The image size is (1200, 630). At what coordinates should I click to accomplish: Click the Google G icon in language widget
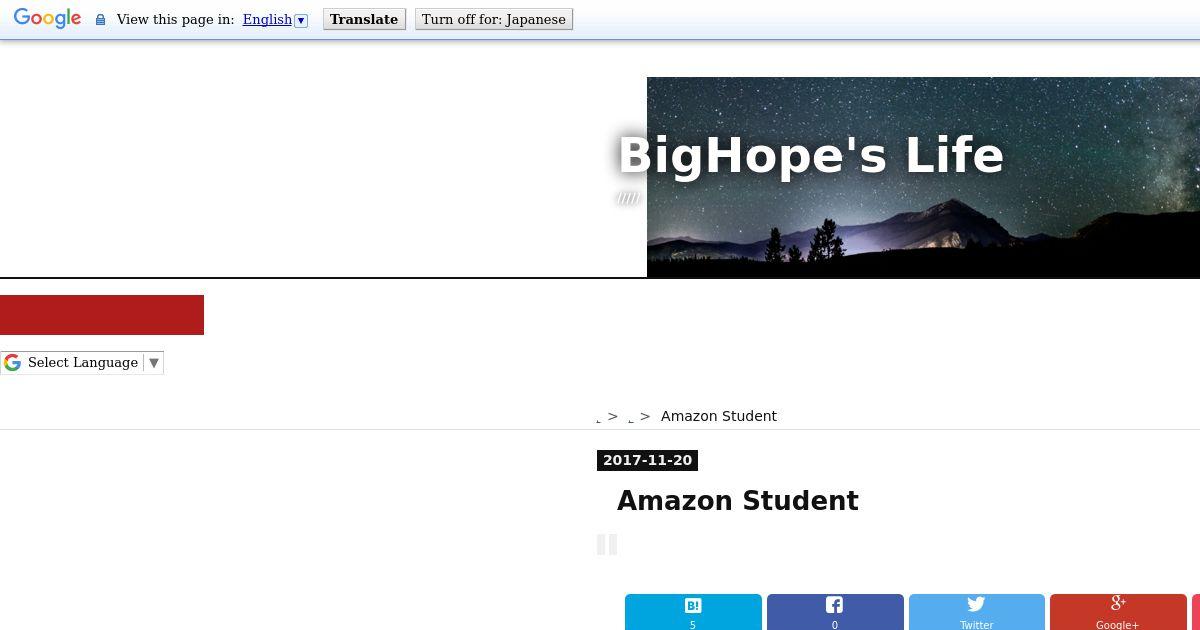[x=13, y=363]
